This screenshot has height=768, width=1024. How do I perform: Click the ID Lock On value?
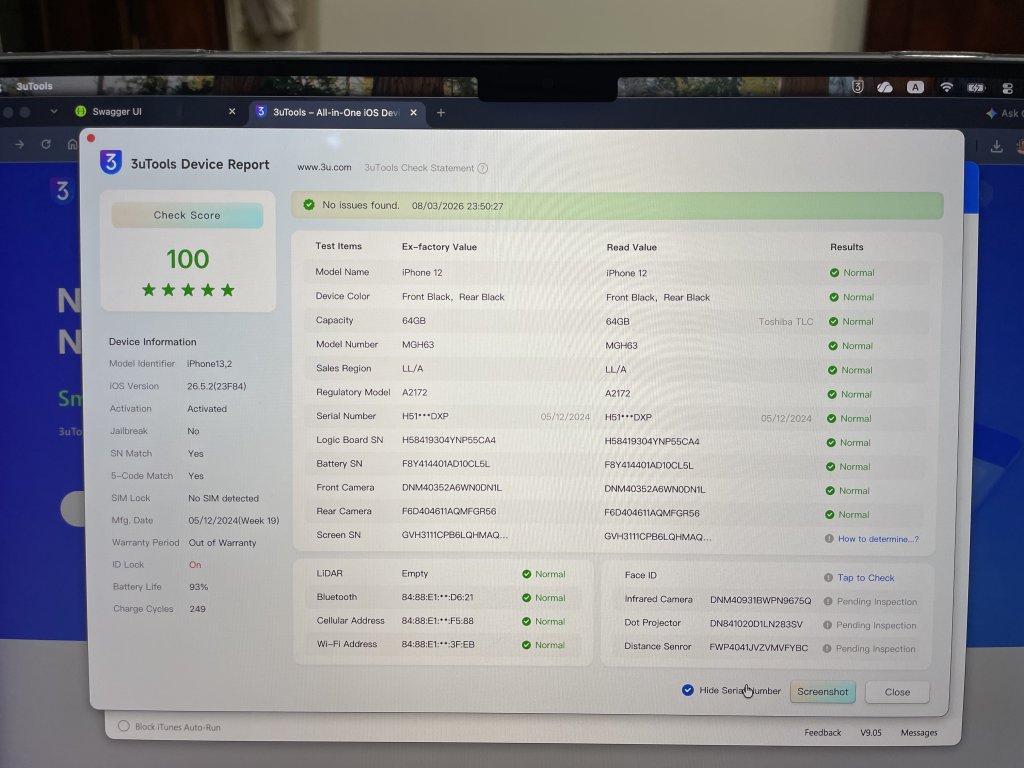click(x=195, y=565)
